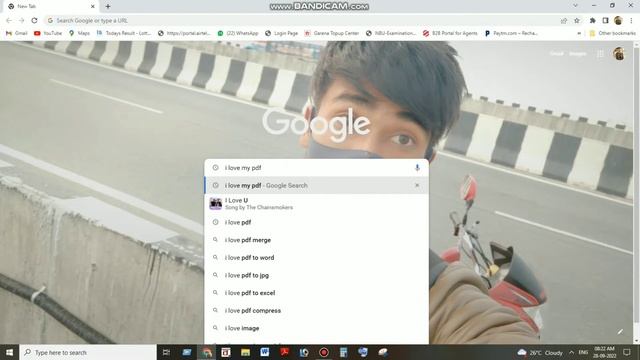Image resolution: width=640 pixels, height=360 pixels.
Task: Close the New Tab tab
Action: pos(93,7)
